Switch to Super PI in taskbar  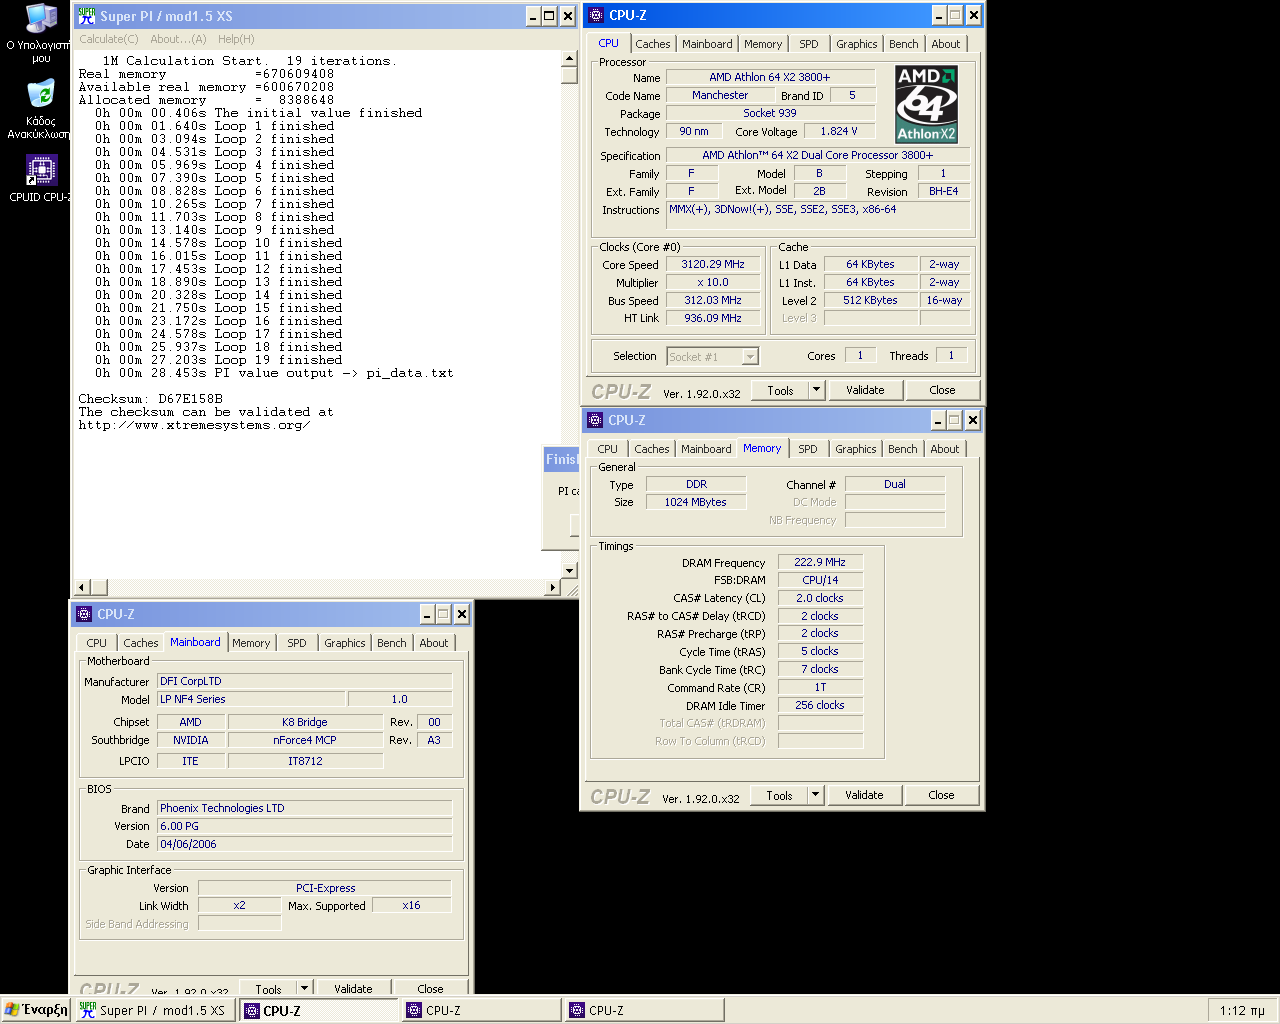[x=155, y=1010]
